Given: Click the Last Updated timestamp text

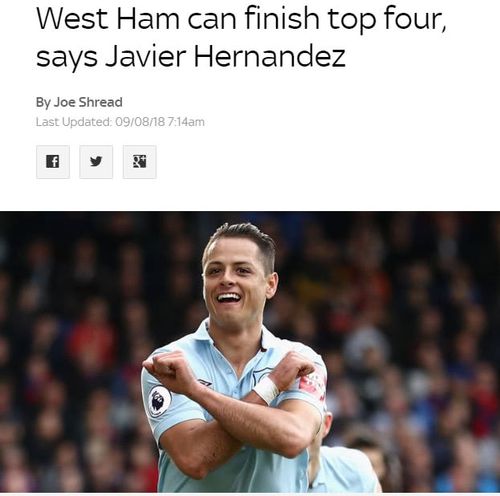Looking at the screenshot, I should click(x=120, y=122).
